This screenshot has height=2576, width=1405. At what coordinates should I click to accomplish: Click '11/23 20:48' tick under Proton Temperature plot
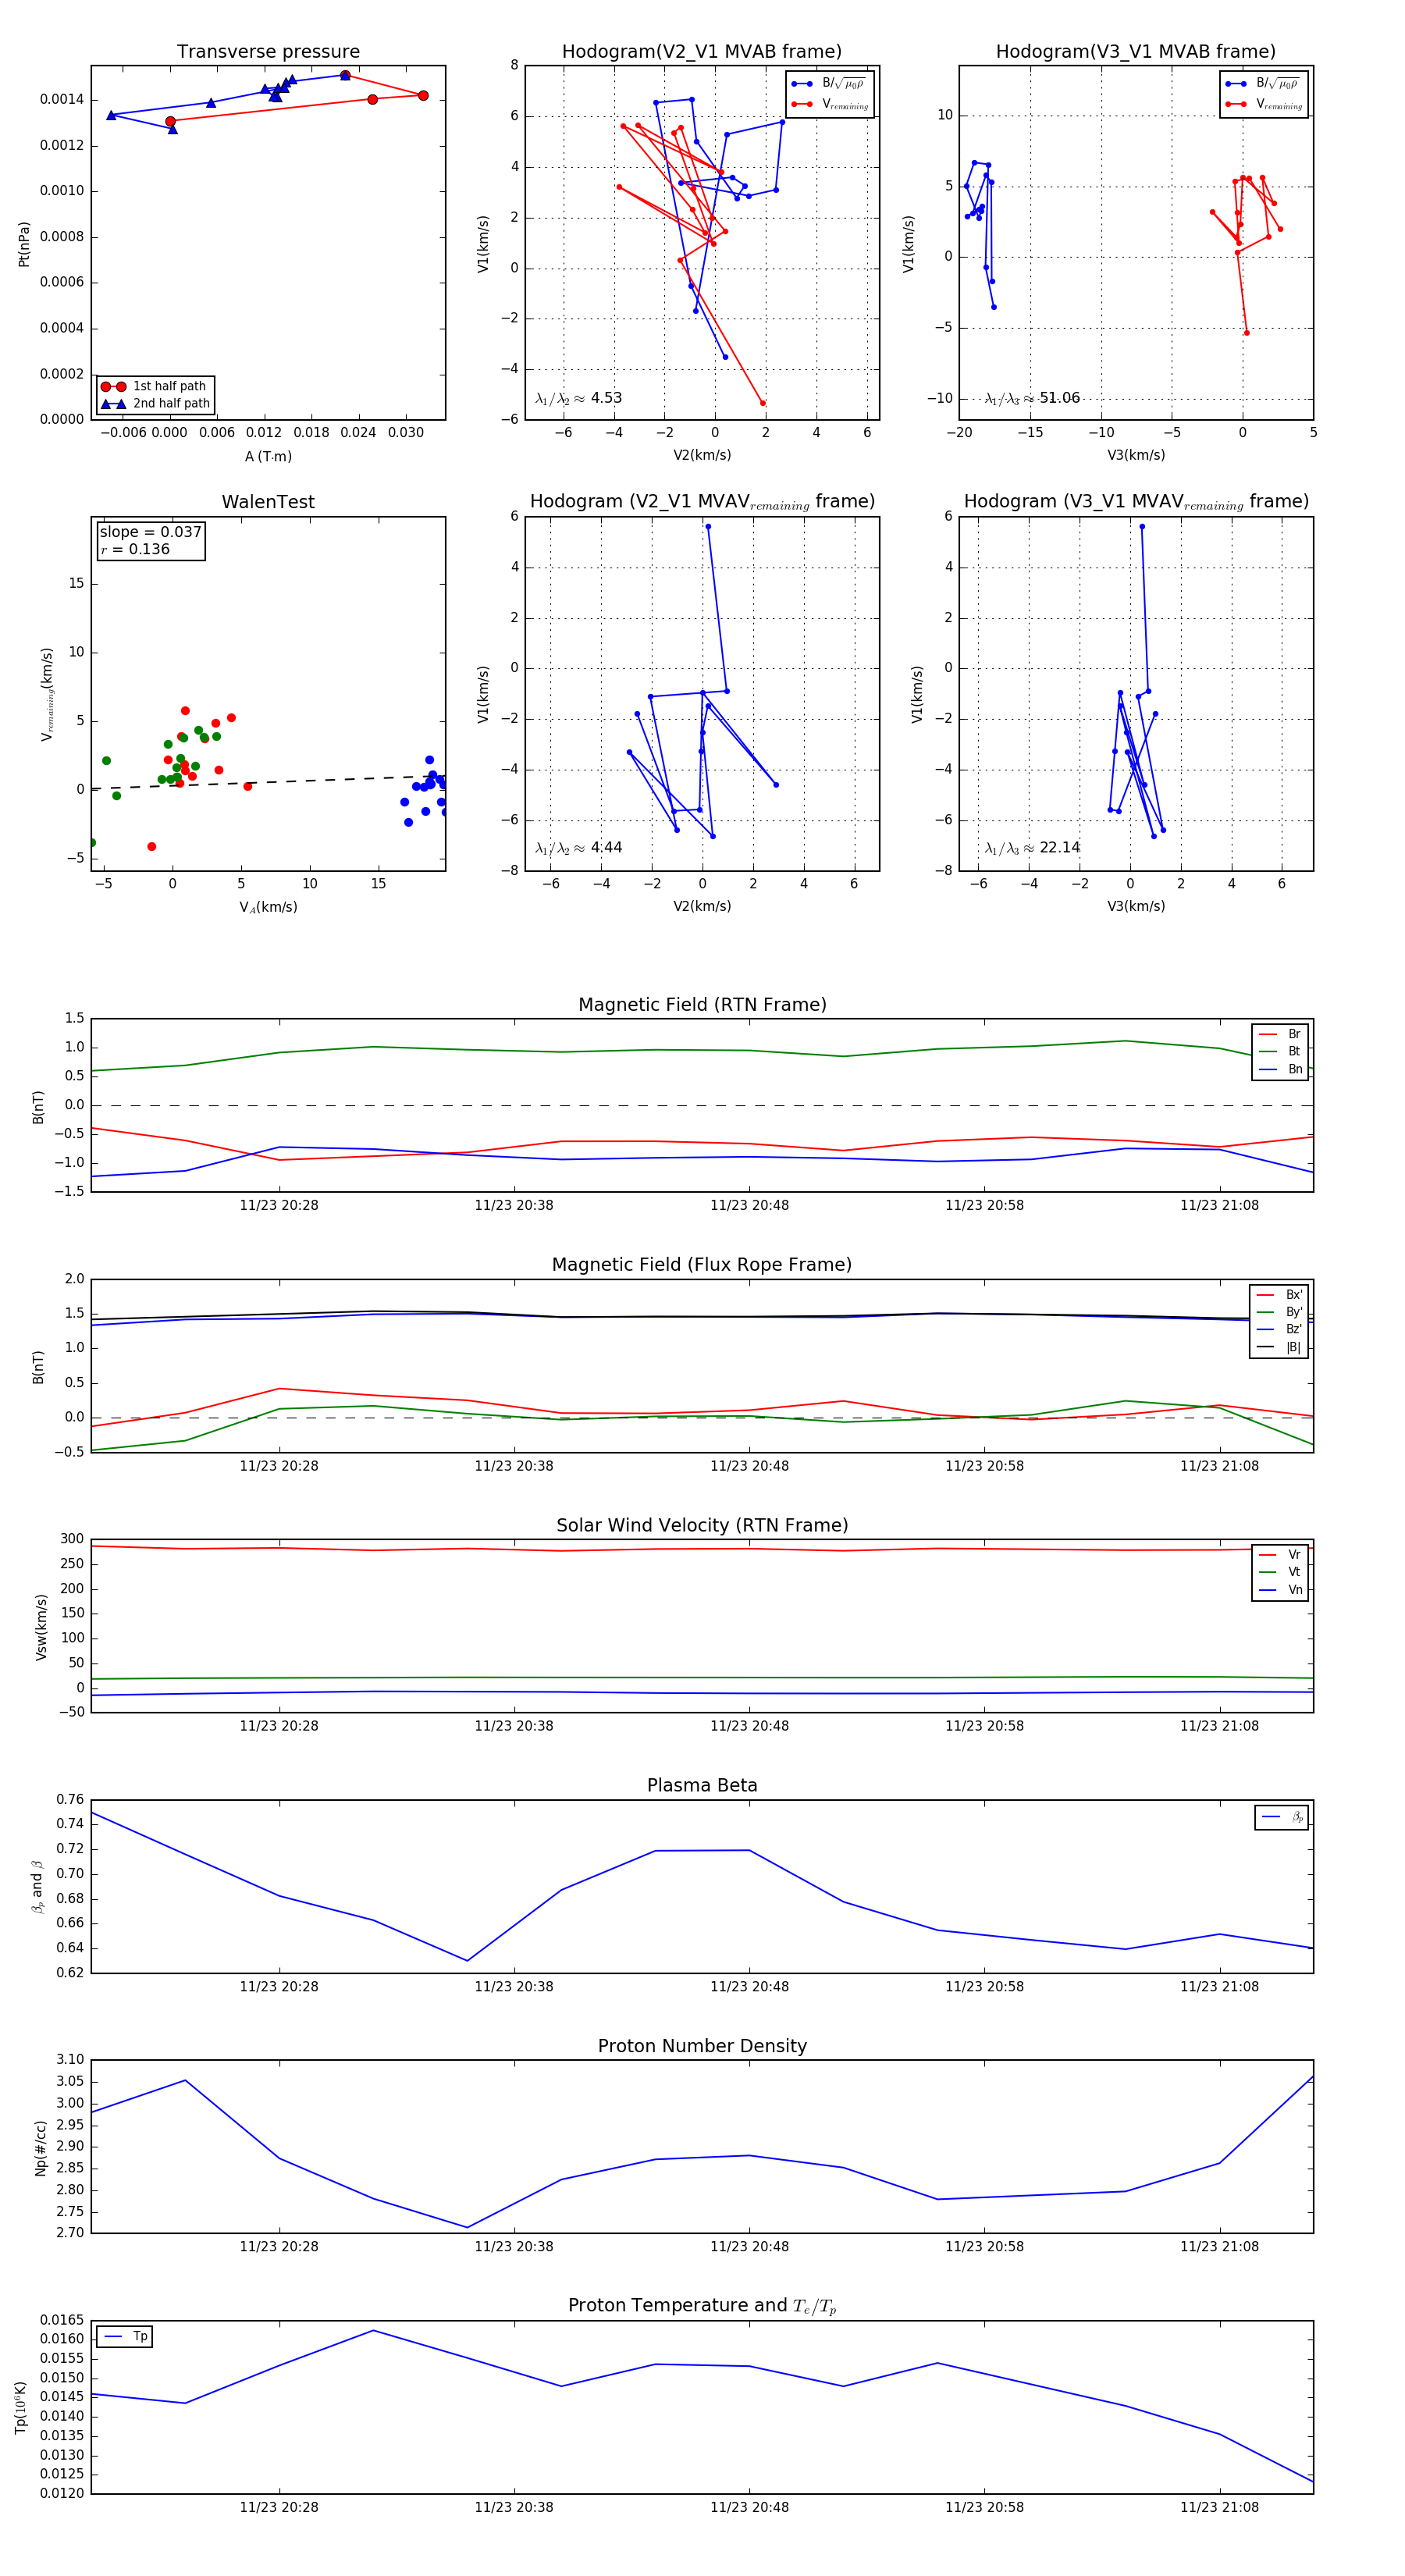pos(749,2507)
